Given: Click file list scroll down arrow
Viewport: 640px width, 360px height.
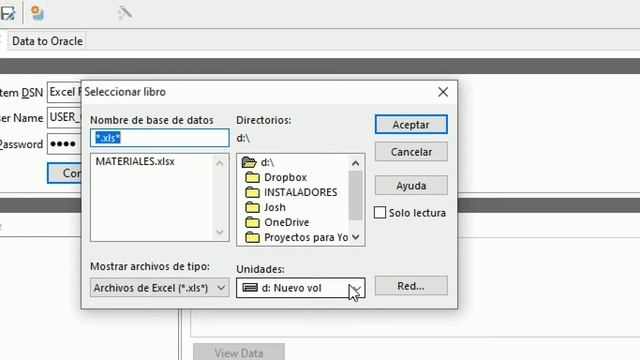Looking at the screenshot, I should click(x=220, y=232).
